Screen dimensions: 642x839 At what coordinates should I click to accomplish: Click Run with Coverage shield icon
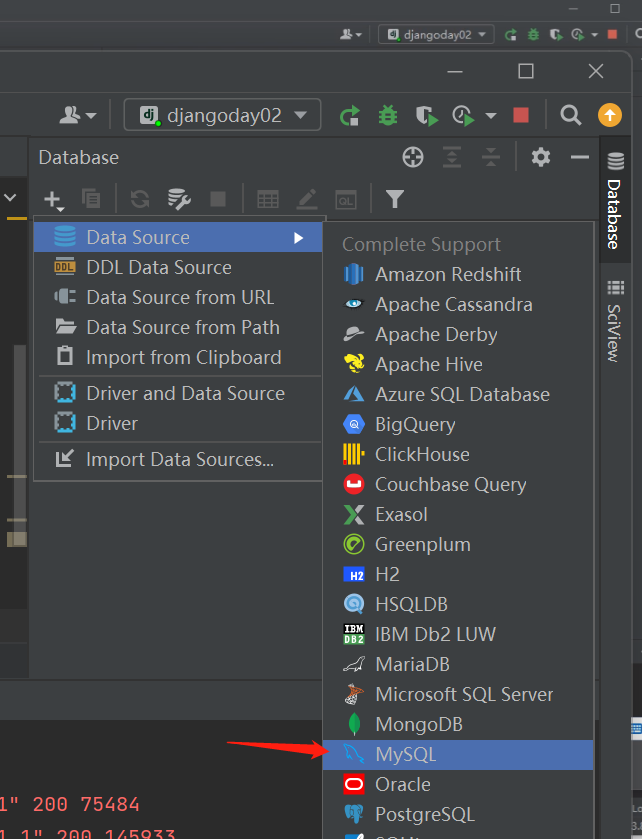click(x=427, y=115)
